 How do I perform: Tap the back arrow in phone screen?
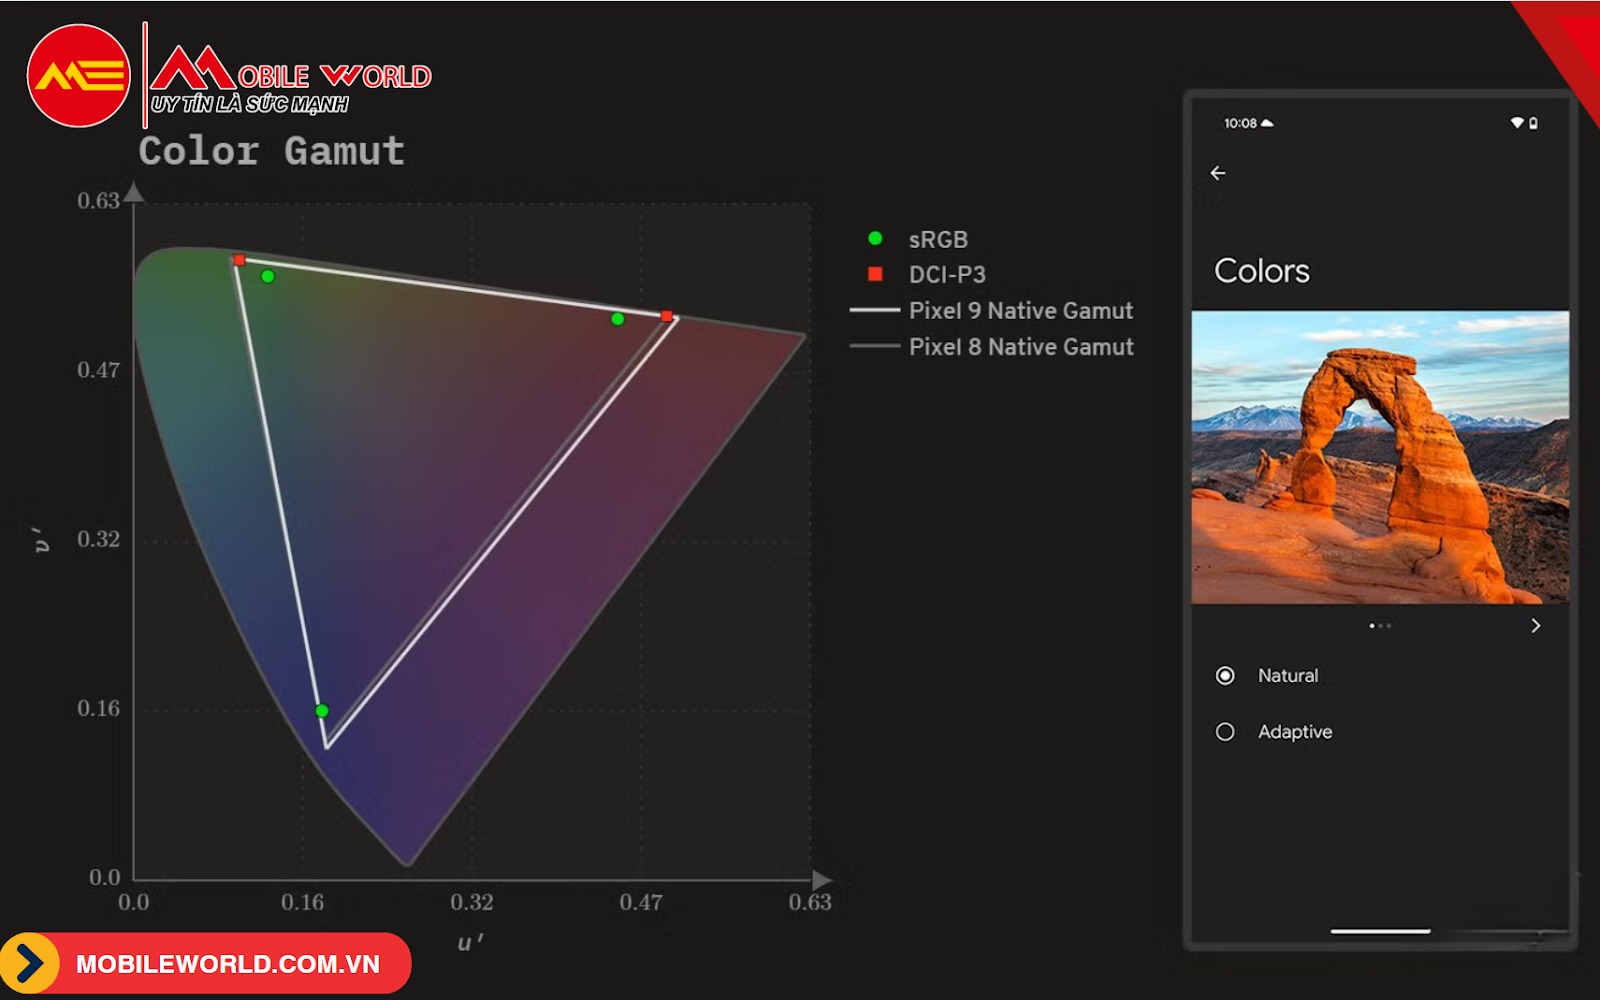[x=1218, y=173]
